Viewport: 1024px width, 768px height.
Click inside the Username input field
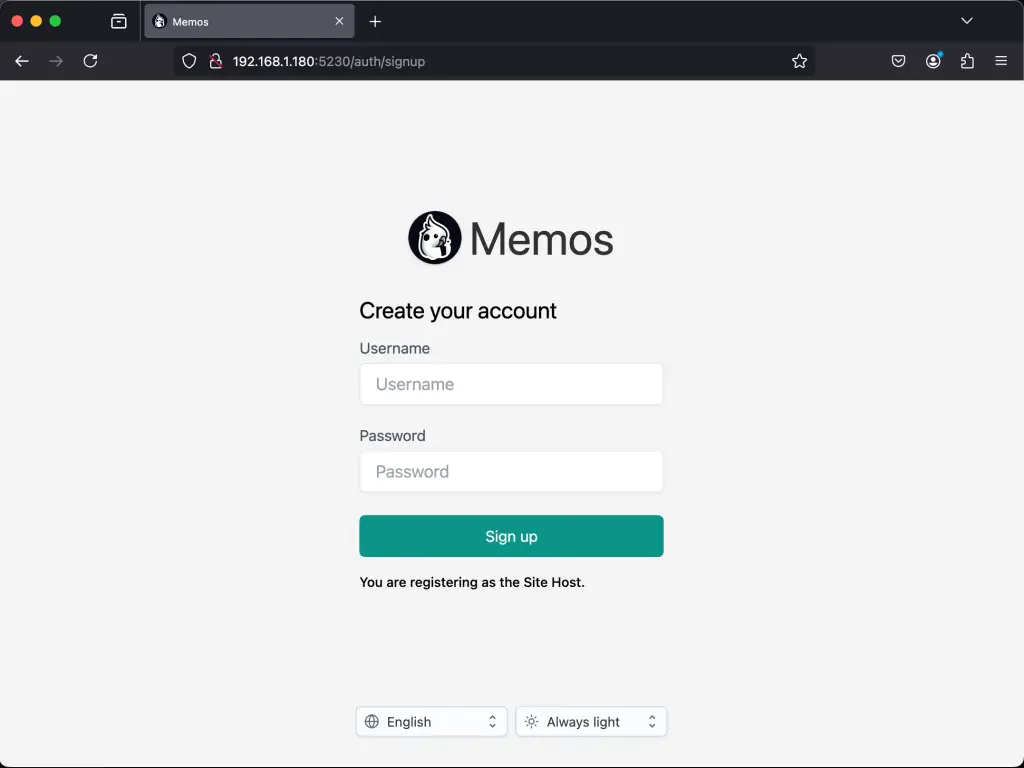[511, 384]
